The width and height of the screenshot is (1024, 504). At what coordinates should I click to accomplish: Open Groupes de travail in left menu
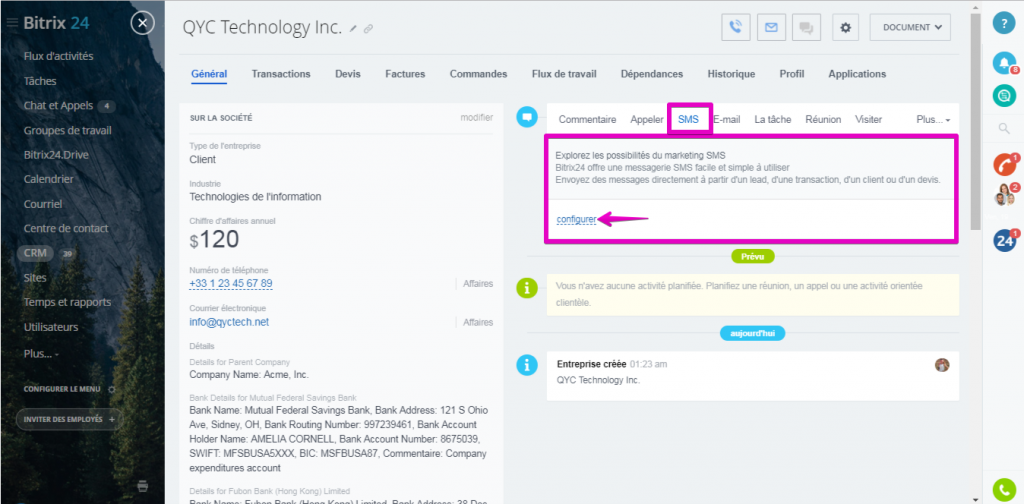point(67,131)
